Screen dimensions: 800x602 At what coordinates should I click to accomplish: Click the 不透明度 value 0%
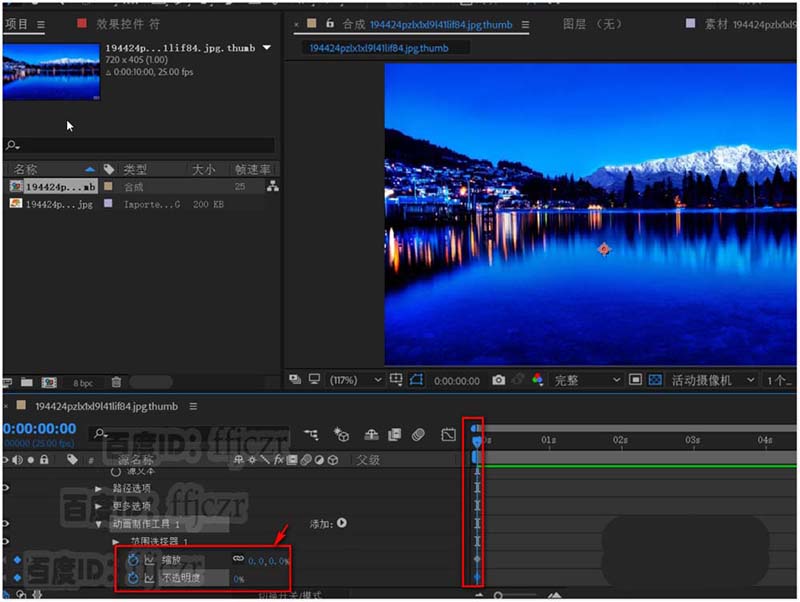click(239, 579)
